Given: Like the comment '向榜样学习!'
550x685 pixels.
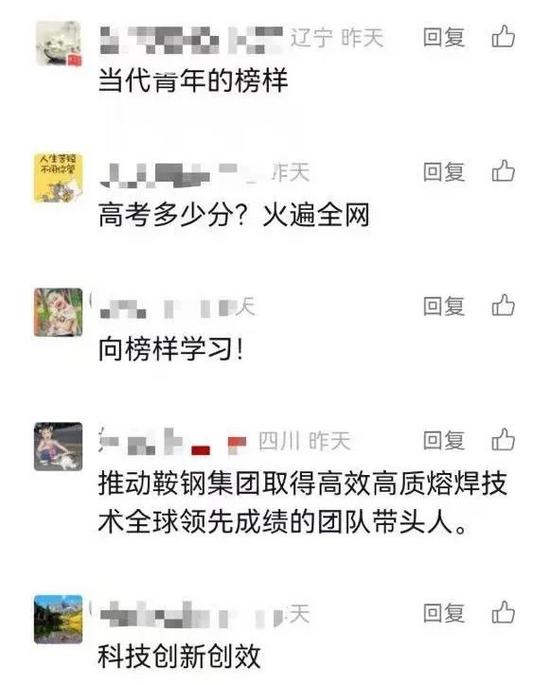Looking at the screenshot, I should tap(503, 305).
